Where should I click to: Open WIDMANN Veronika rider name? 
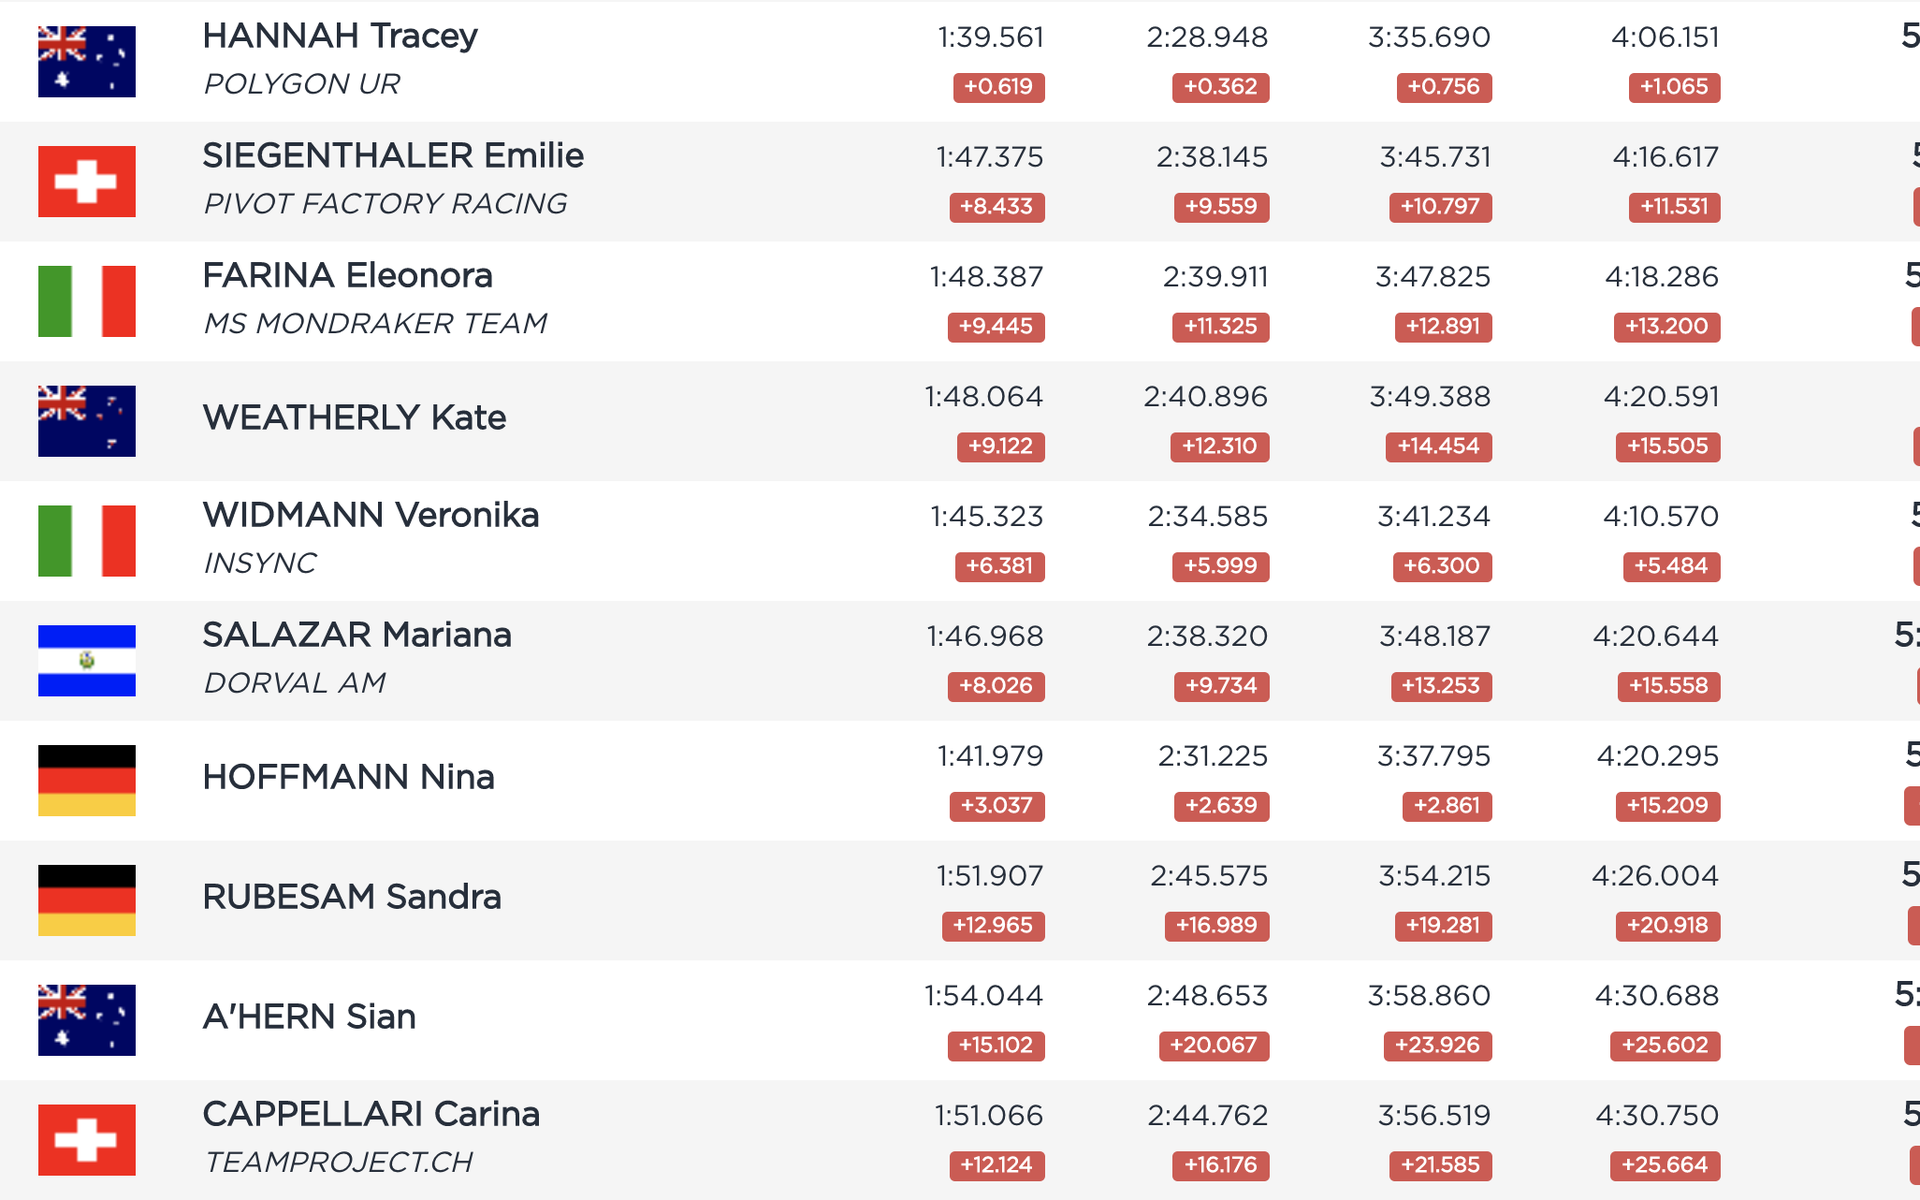[x=371, y=515]
